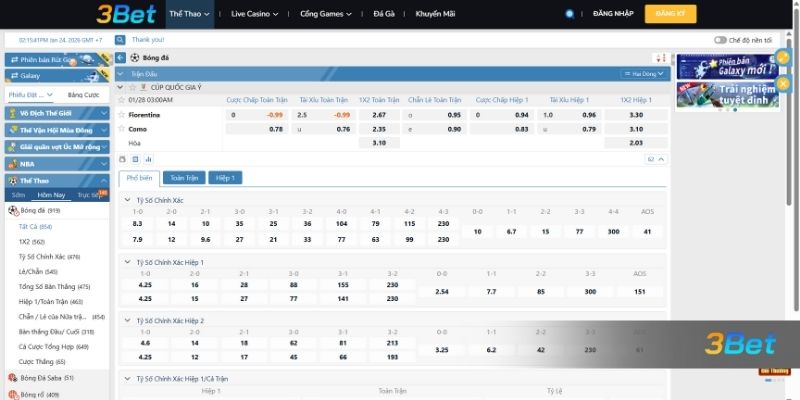The height and width of the screenshot is (400, 800).
Task: Close the banner with the yellow X button
Action: point(783,83)
